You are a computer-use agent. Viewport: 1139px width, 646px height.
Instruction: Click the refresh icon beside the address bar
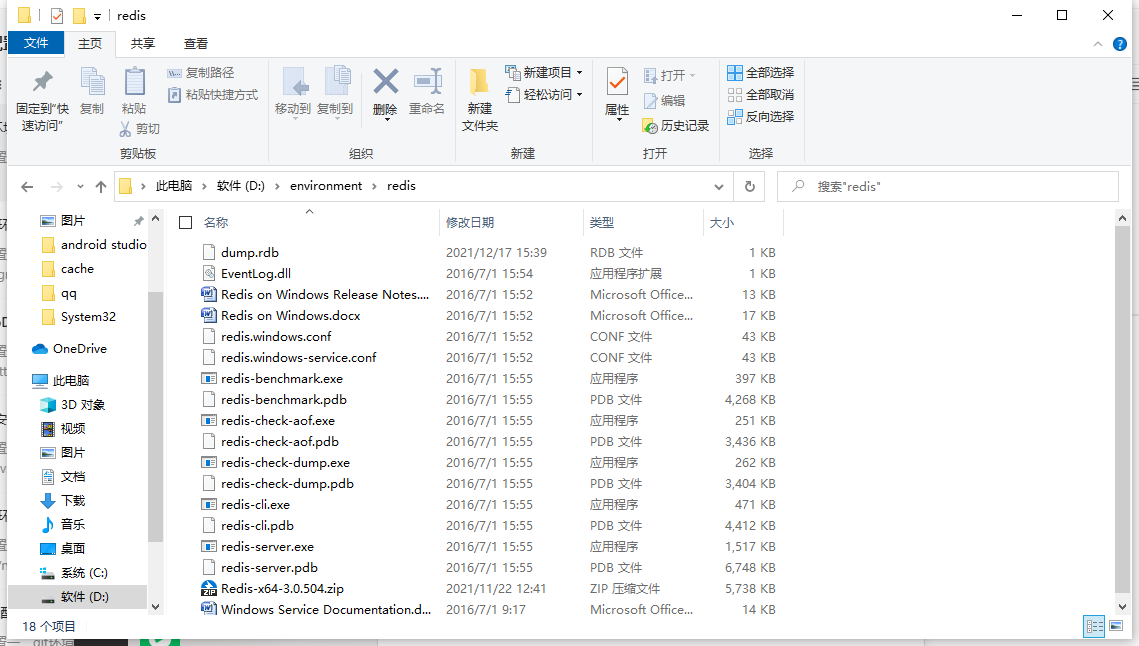(x=750, y=187)
